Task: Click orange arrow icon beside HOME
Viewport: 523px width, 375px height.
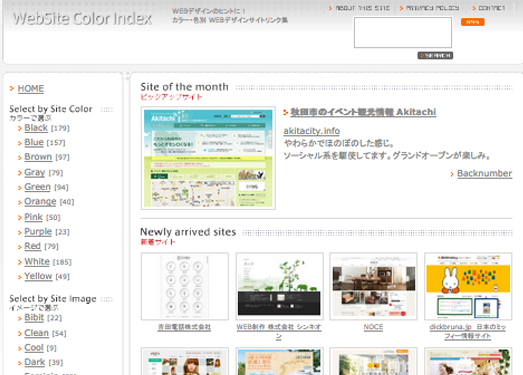Action: click(12, 88)
